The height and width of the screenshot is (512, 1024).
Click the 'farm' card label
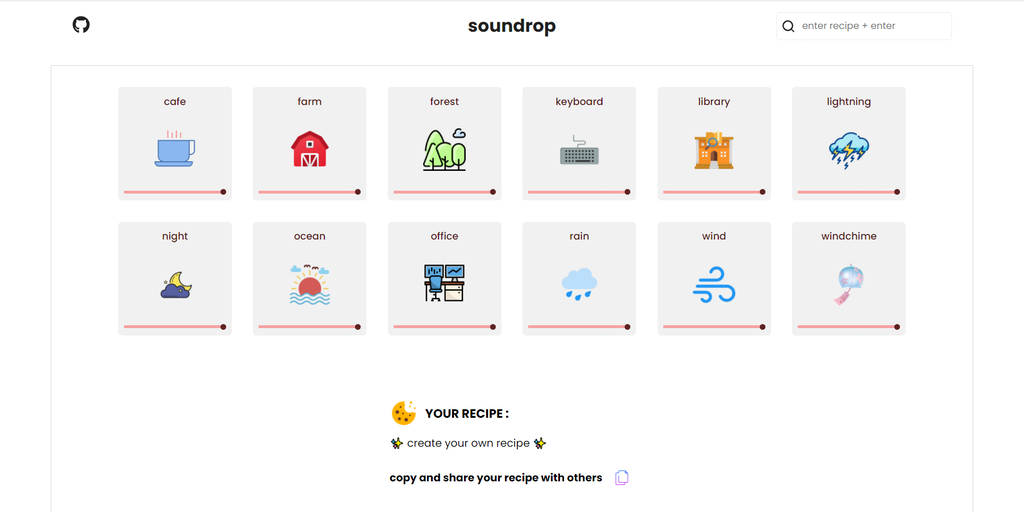click(x=310, y=102)
